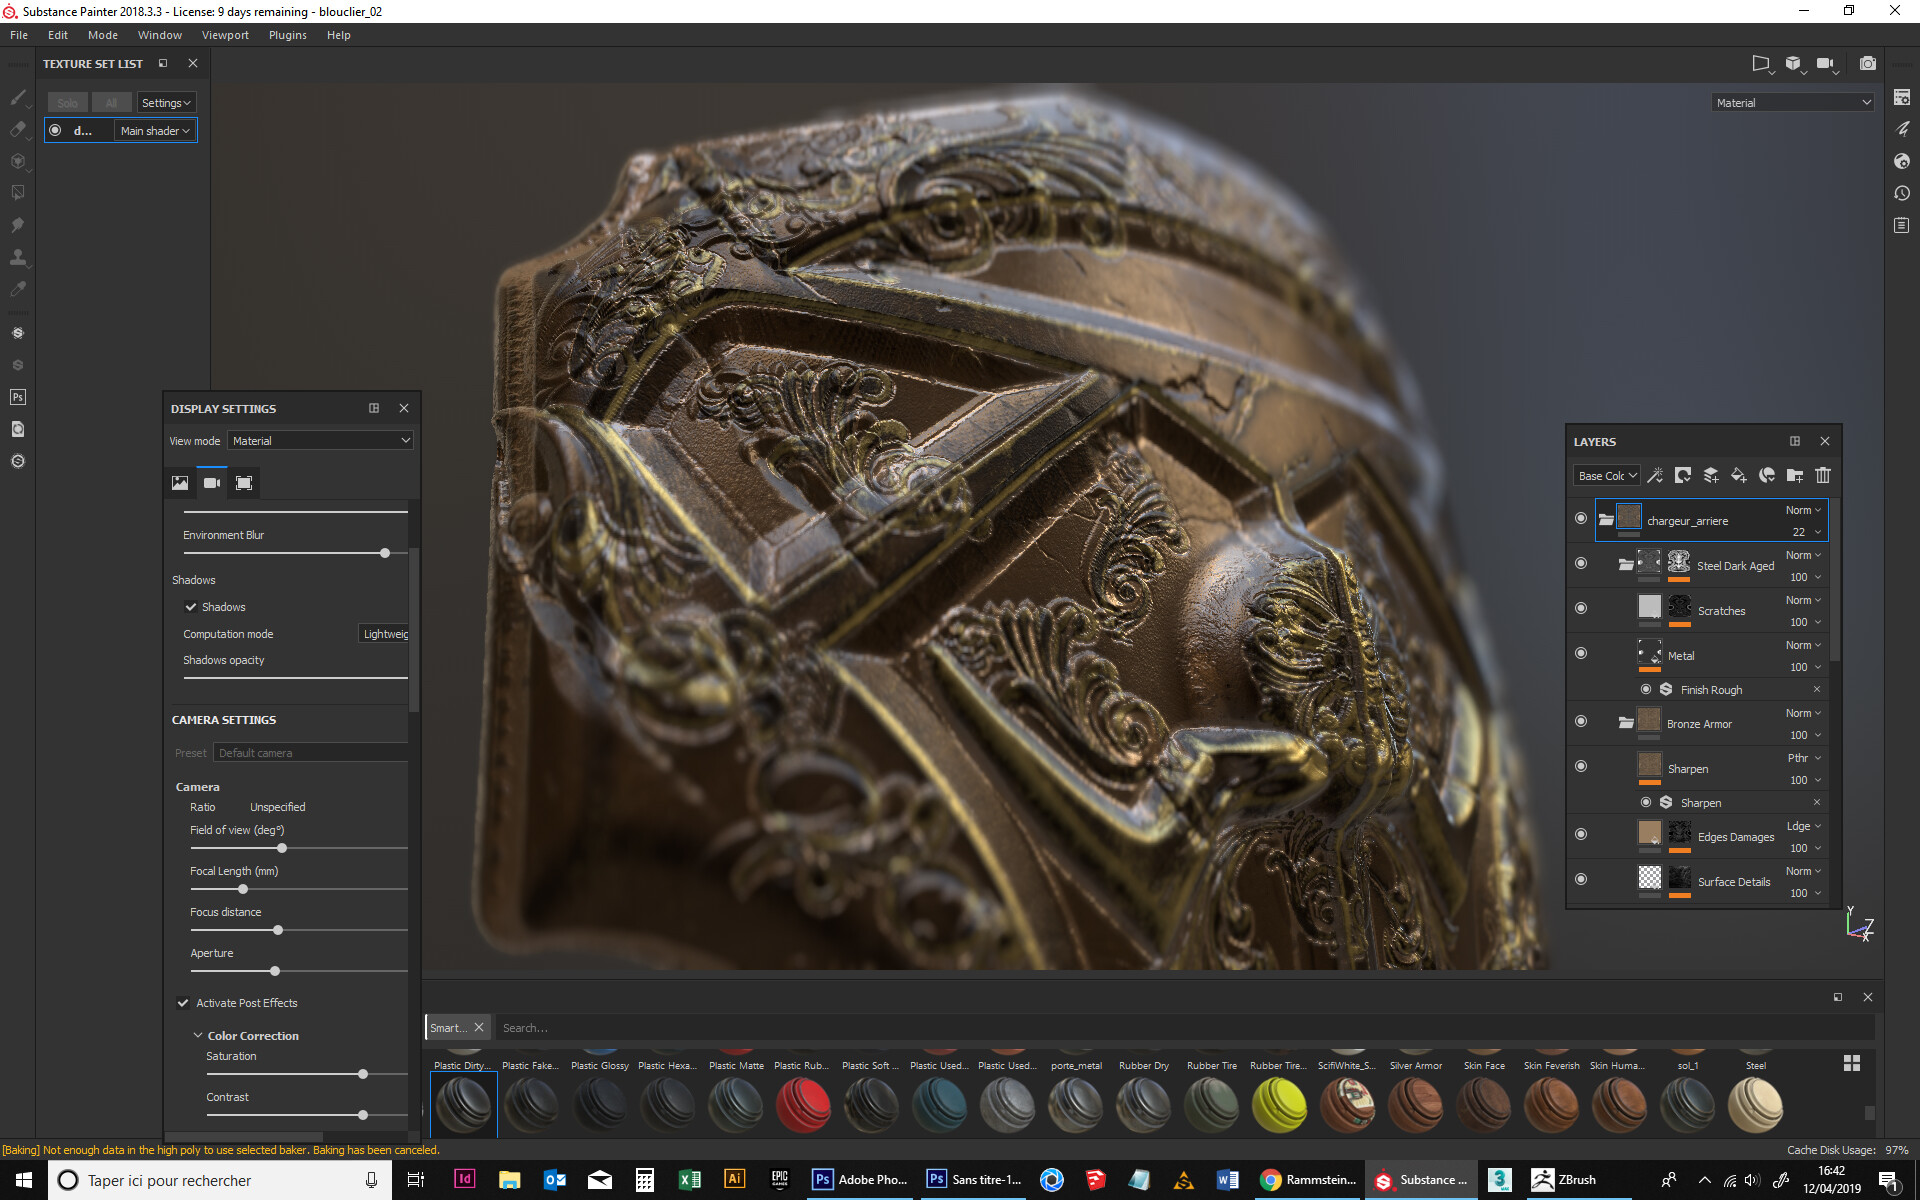The height and width of the screenshot is (1200, 1920).
Task: Select the Plastic Rub... red smart material
Action: [803, 1104]
